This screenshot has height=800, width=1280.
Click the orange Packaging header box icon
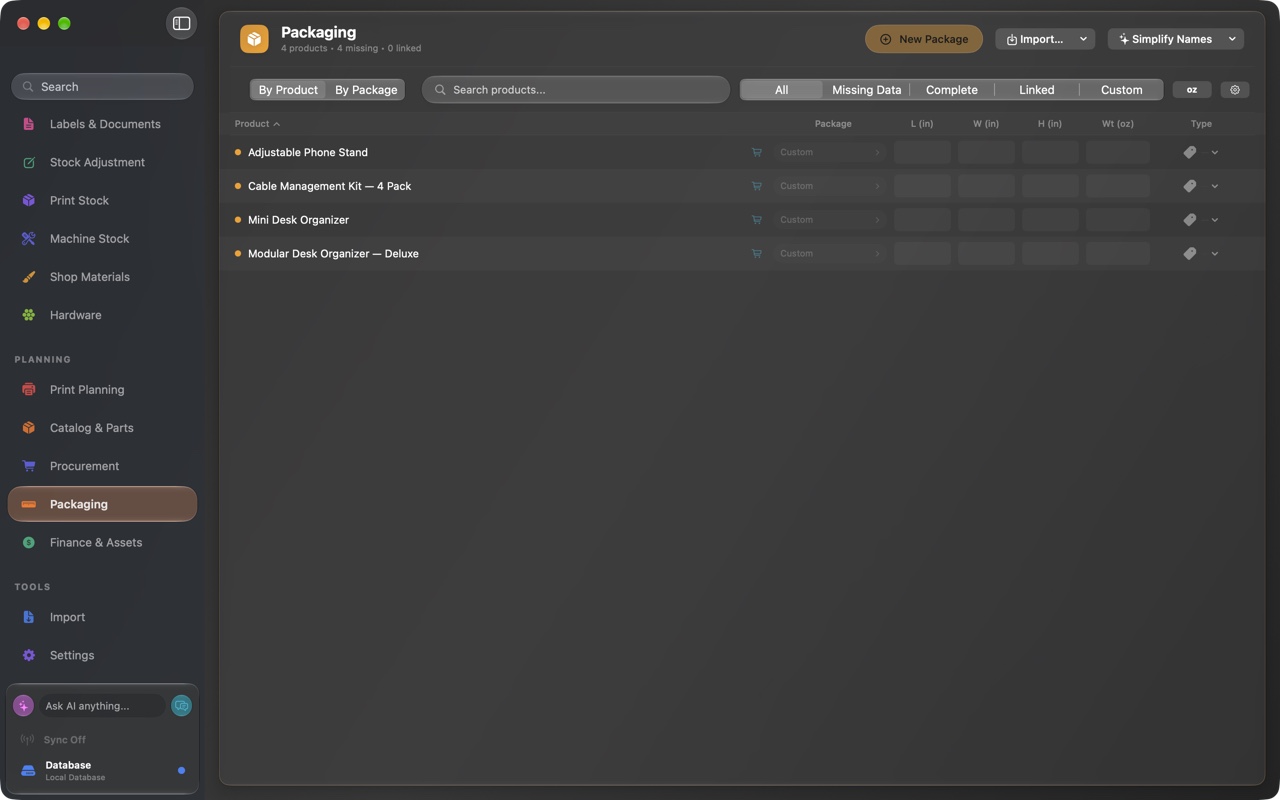(x=254, y=39)
